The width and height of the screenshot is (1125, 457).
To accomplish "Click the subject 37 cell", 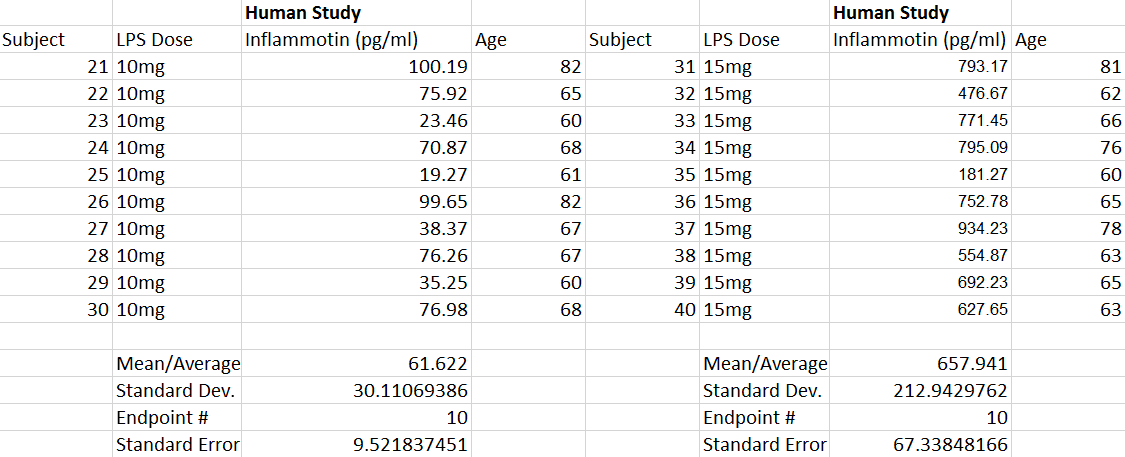I will (682, 229).
